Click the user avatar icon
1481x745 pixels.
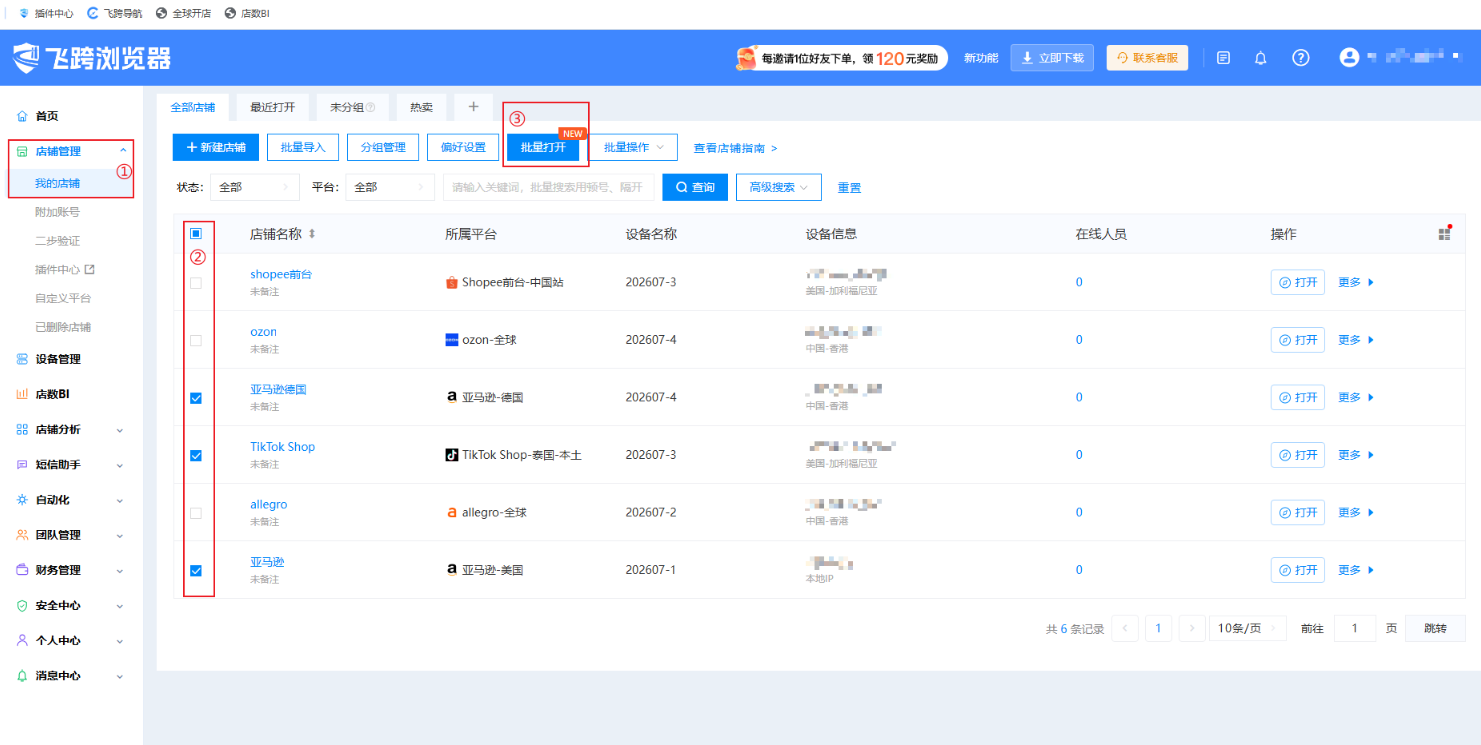(1349, 58)
